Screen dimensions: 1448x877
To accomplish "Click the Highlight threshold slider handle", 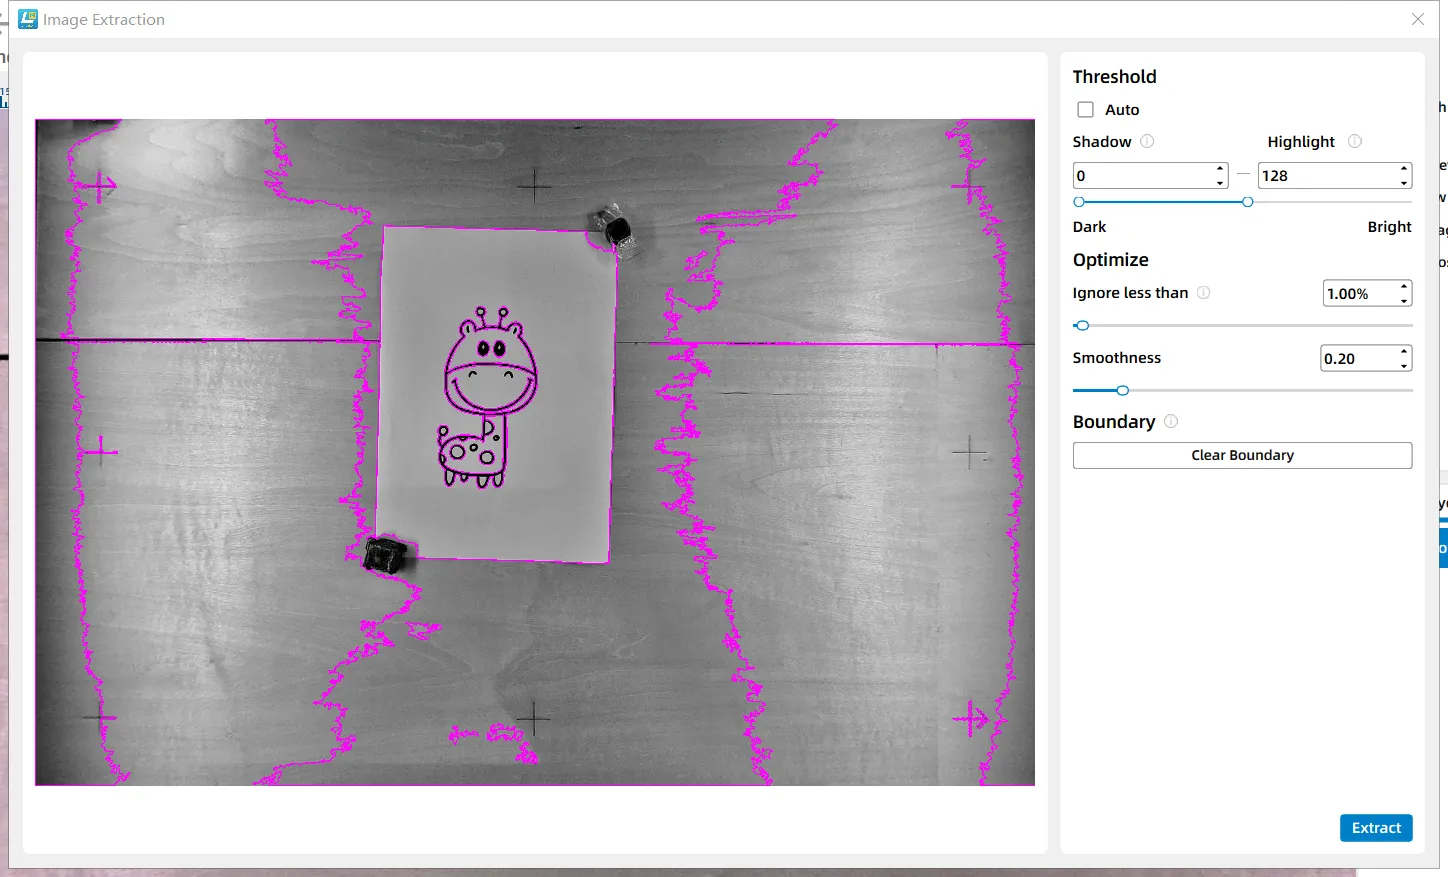I will click(x=1247, y=202).
